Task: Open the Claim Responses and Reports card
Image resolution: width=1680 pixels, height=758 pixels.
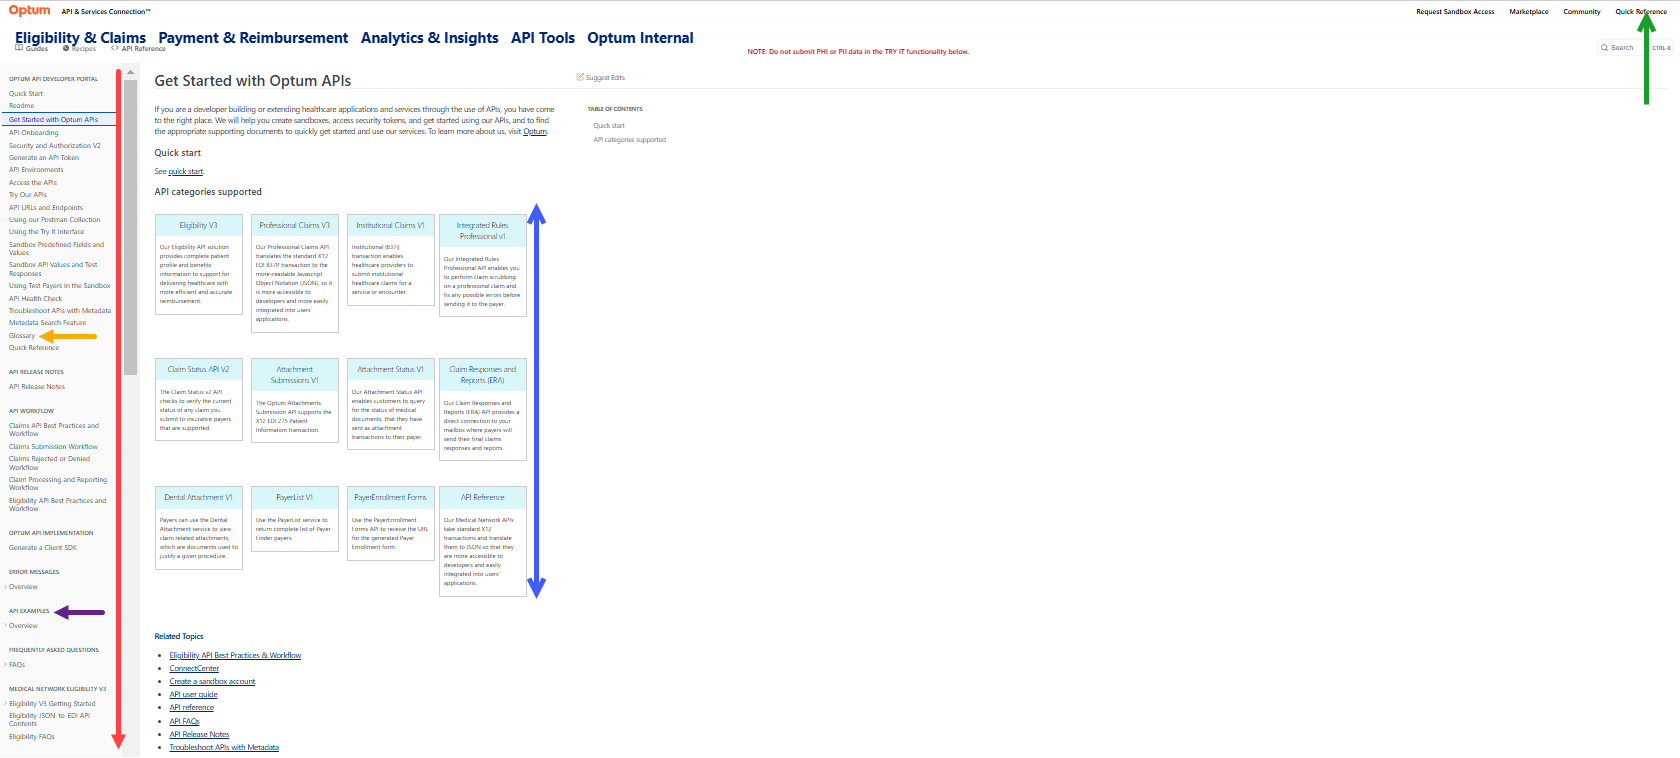Action: (x=483, y=410)
